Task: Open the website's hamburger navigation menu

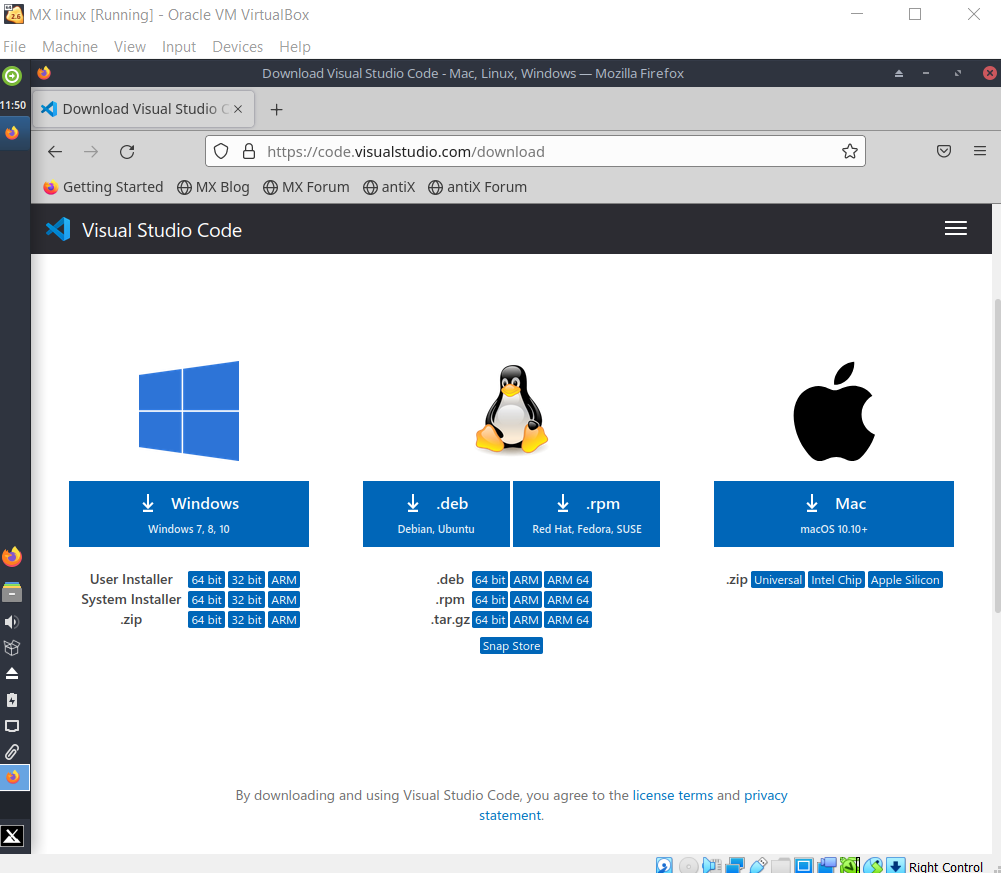Action: (x=956, y=228)
